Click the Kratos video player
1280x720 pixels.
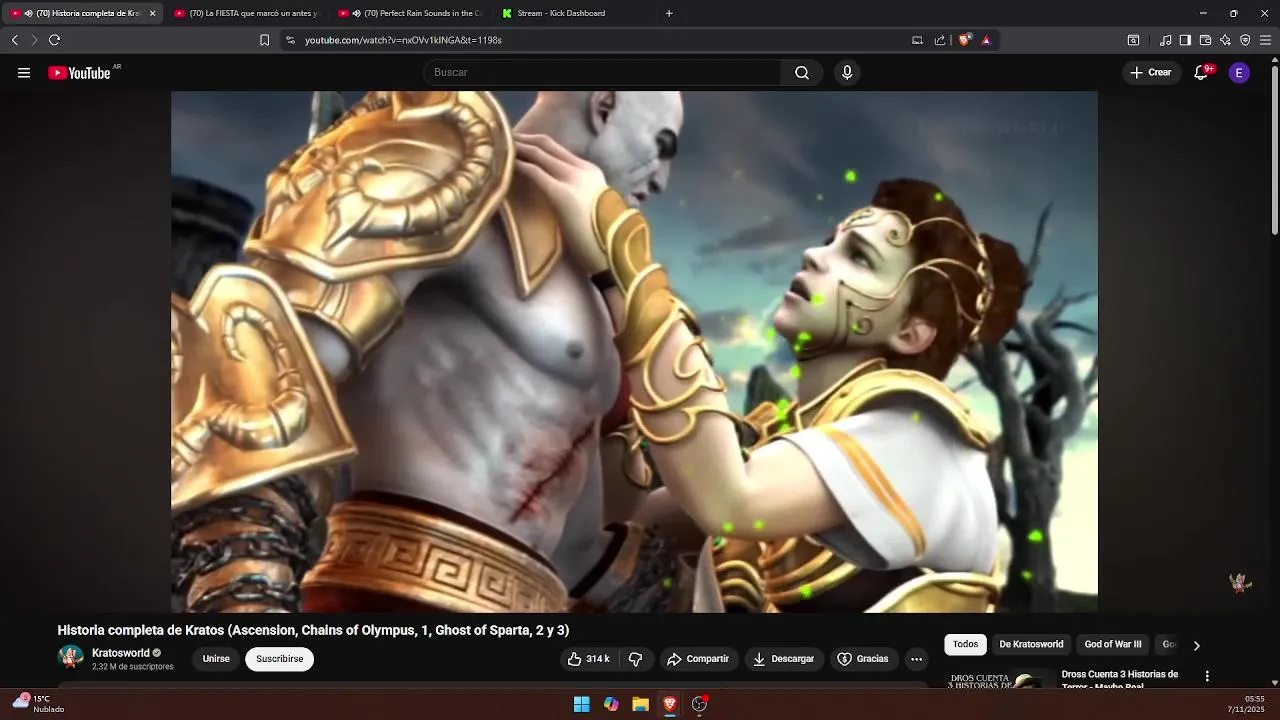click(x=634, y=351)
